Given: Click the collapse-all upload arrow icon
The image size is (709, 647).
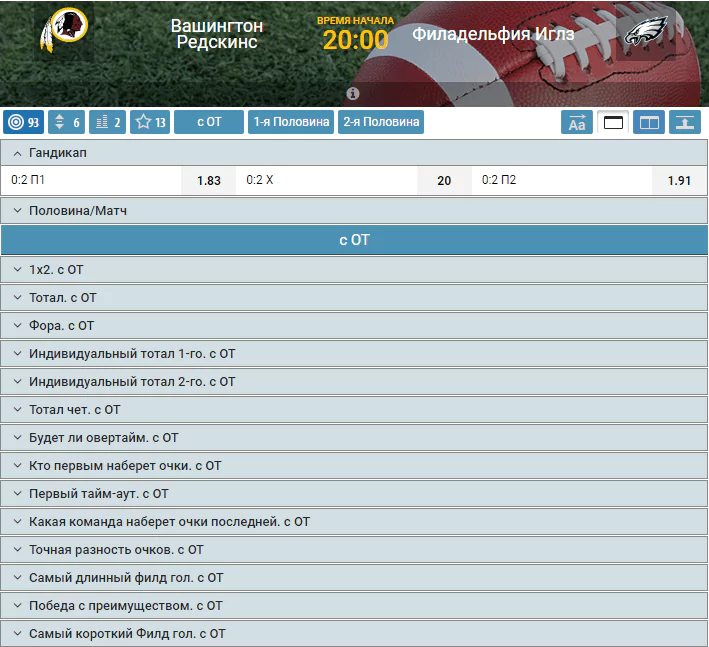Looking at the screenshot, I should click(685, 122).
